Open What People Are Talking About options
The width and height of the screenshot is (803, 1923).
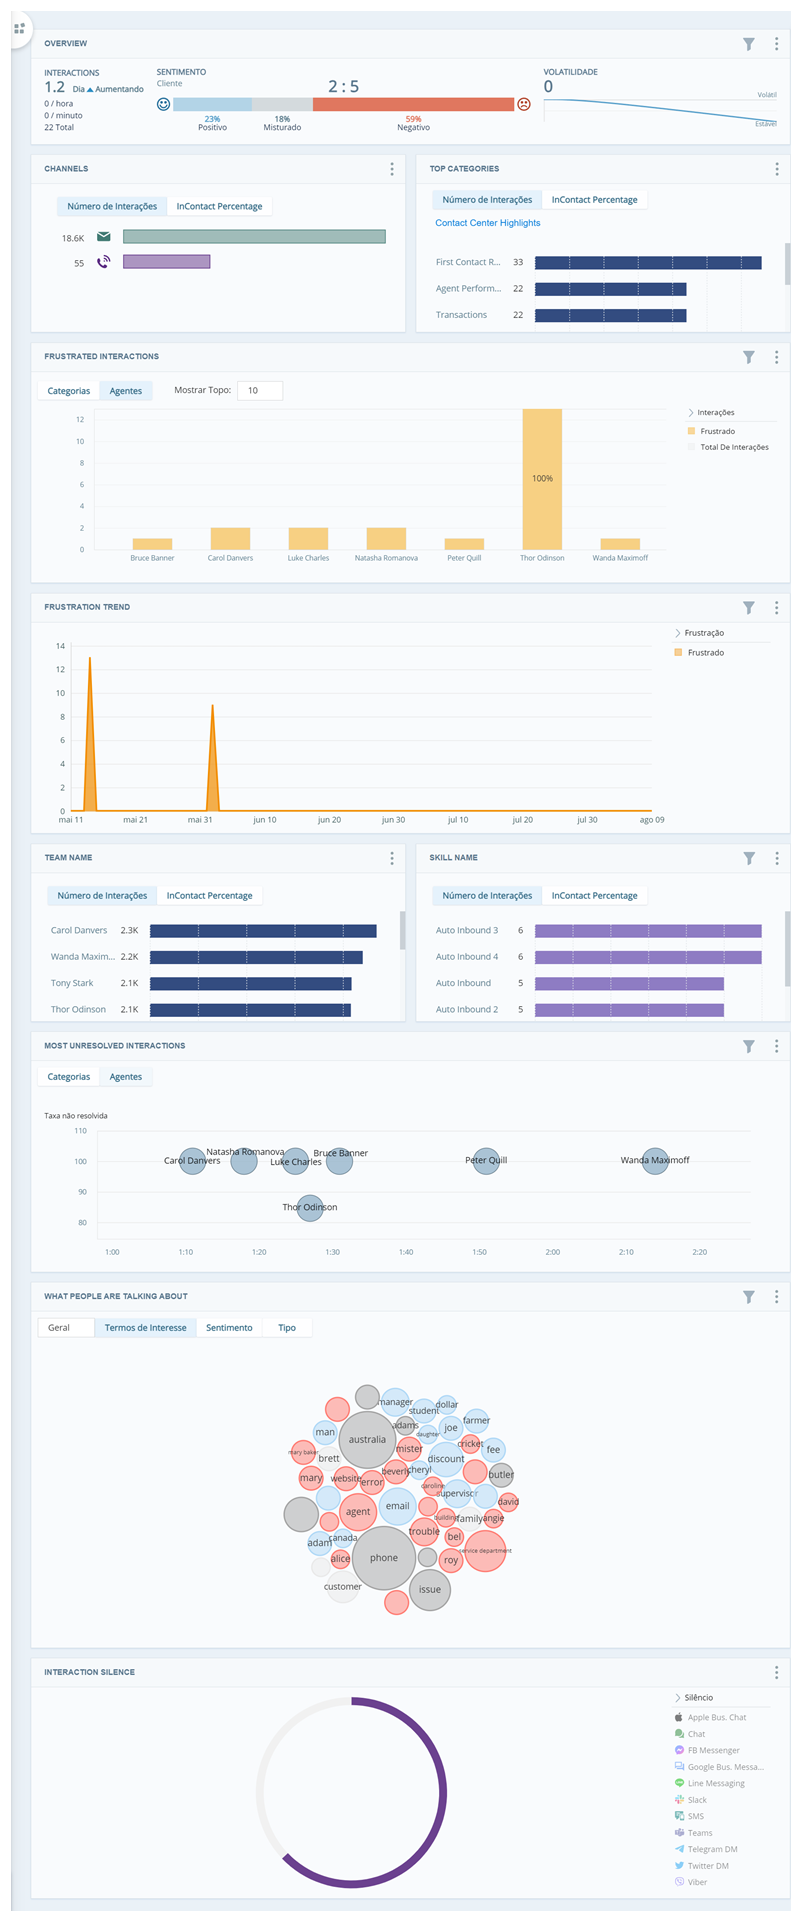coord(777,1297)
